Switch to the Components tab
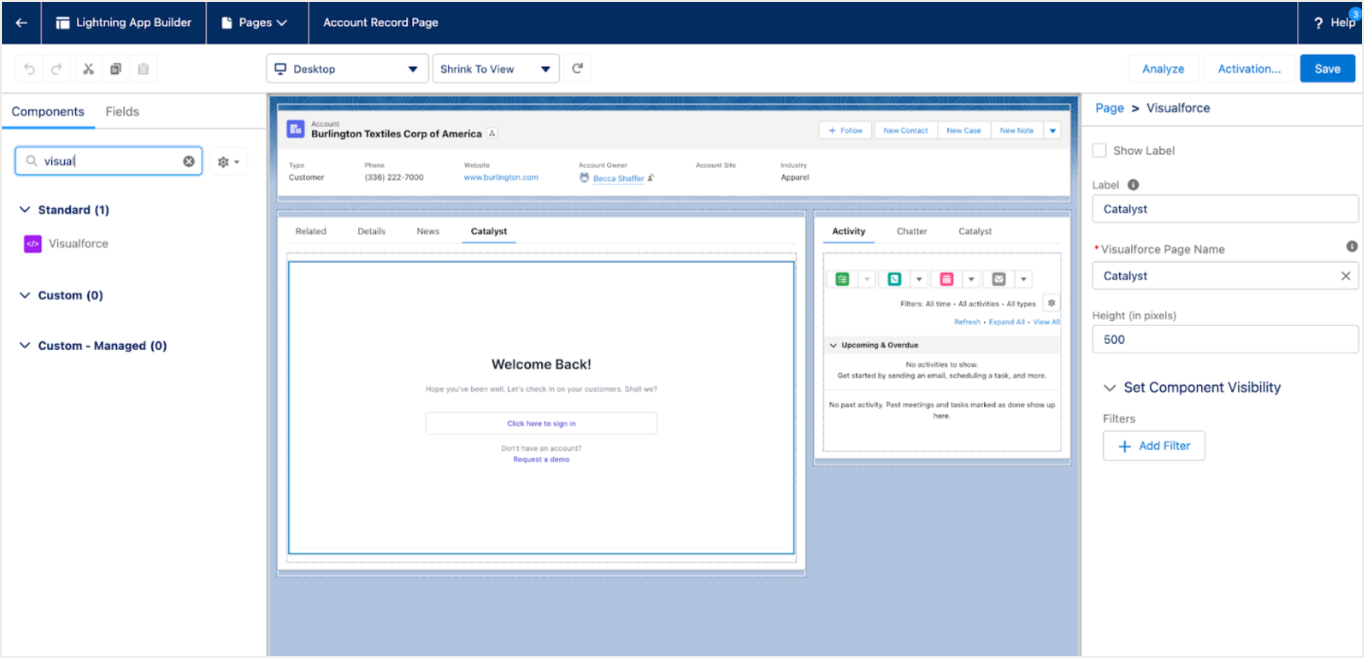Image resolution: width=1364 pixels, height=658 pixels. pyautogui.click(x=48, y=112)
